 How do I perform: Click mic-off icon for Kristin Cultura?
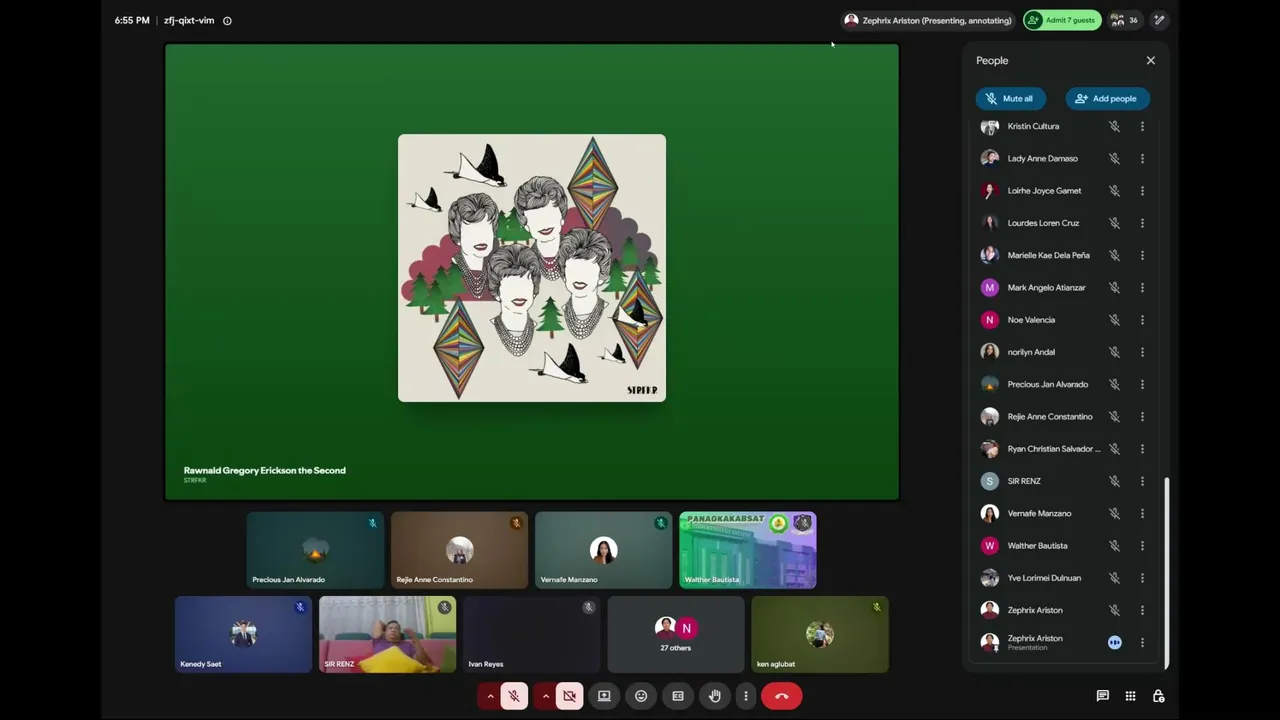click(x=1114, y=127)
